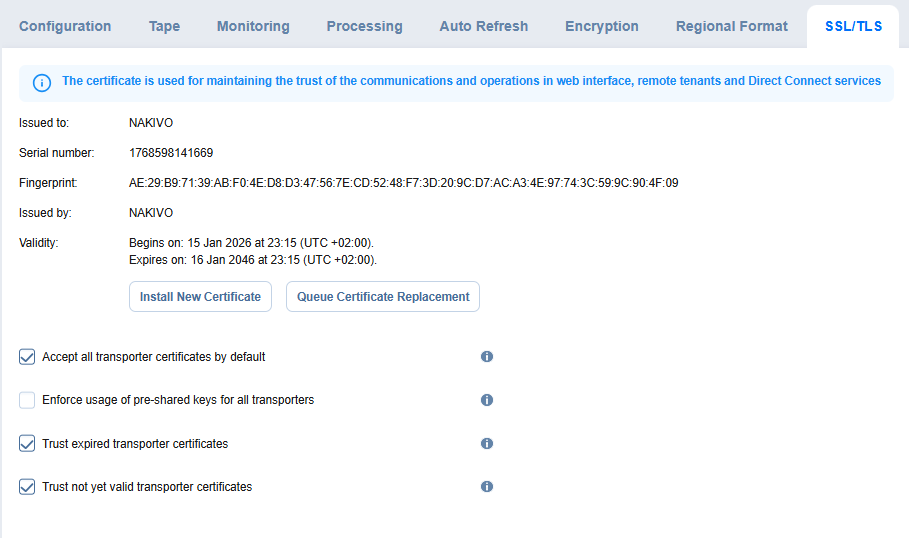Open the Regional Format tab
Viewport: 909px width, 538px height.
pyautogui.click(x=732, y=26)
